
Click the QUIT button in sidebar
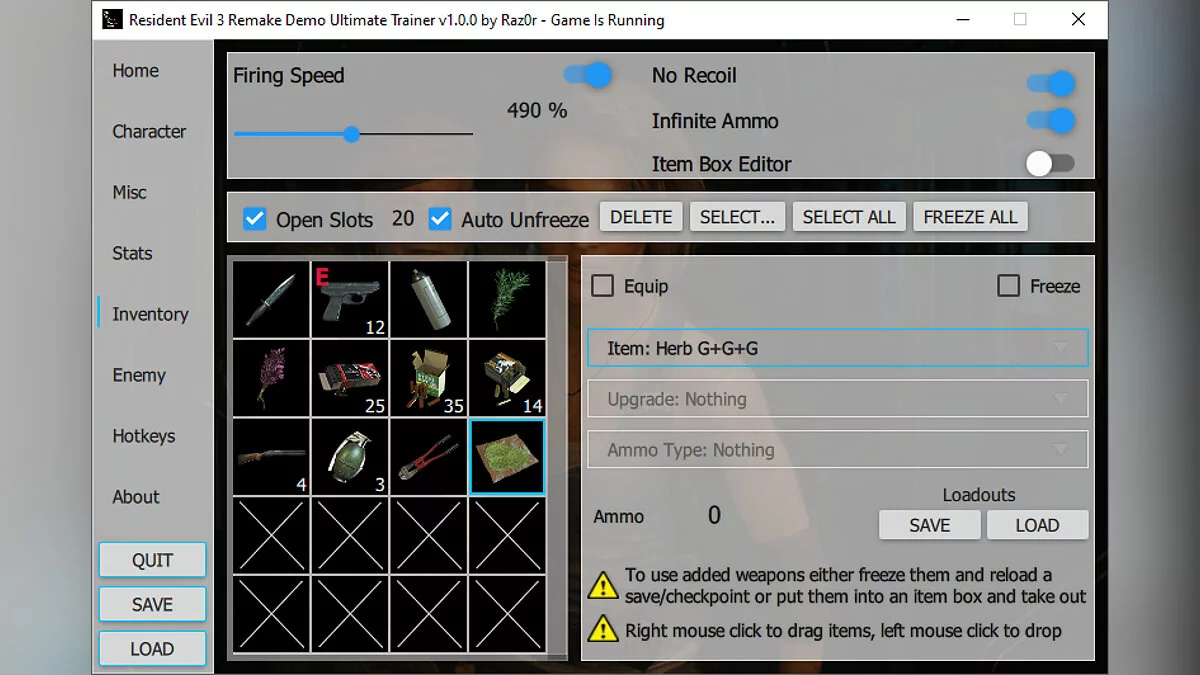tap(152, 560)
